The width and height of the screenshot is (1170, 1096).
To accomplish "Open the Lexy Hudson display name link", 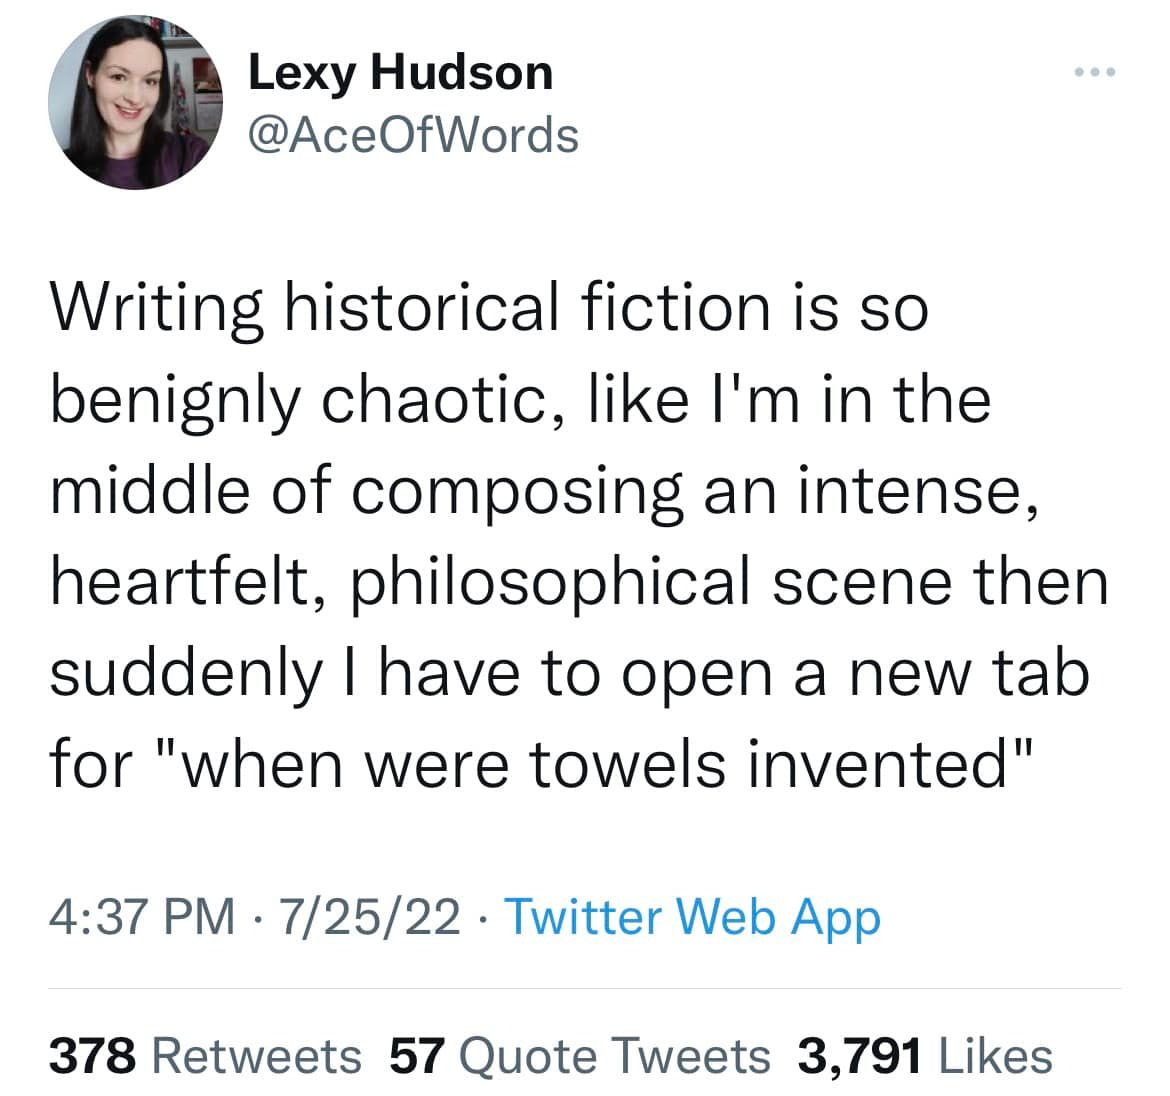I will point(399,73).
